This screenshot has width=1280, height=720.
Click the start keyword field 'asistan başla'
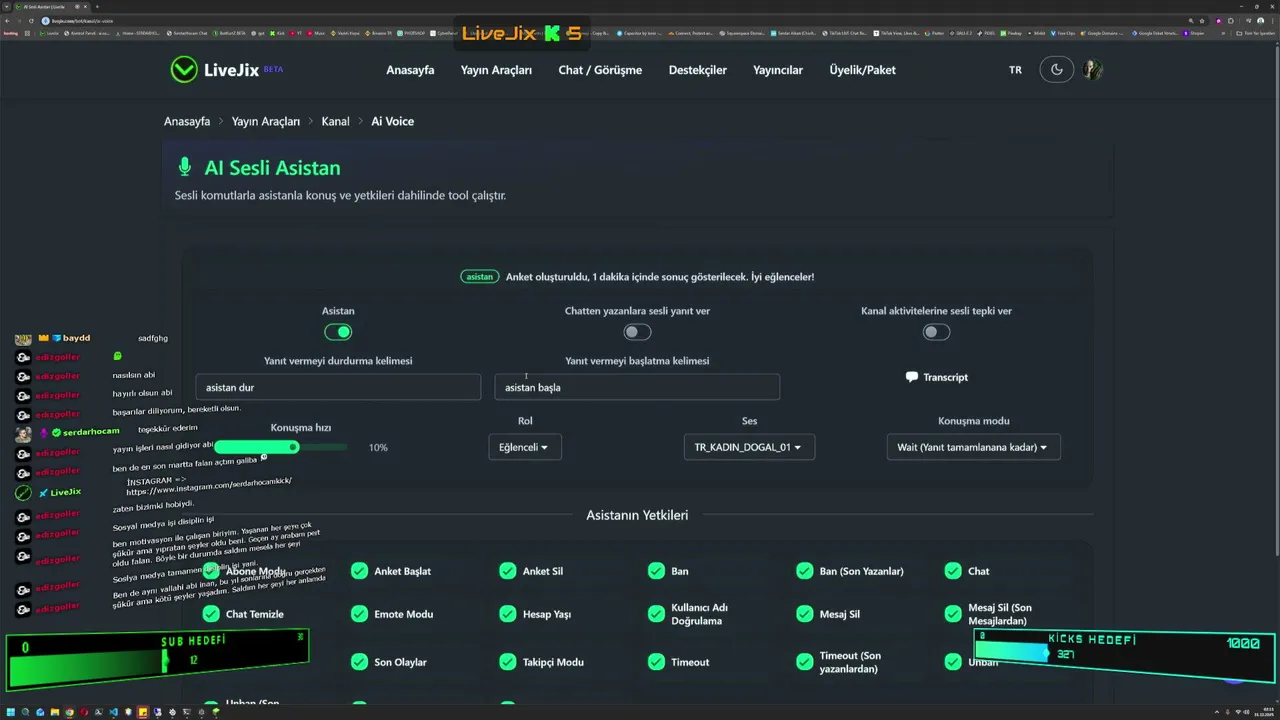click(637, 387)
